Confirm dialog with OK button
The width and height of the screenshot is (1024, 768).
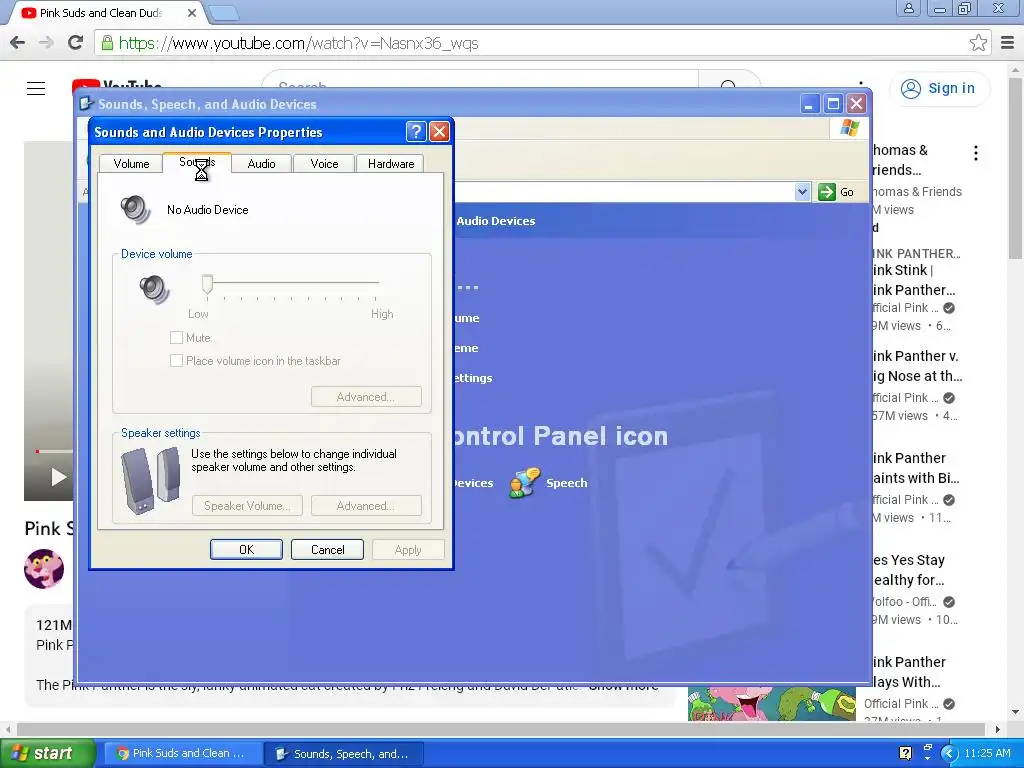[246, 550]
